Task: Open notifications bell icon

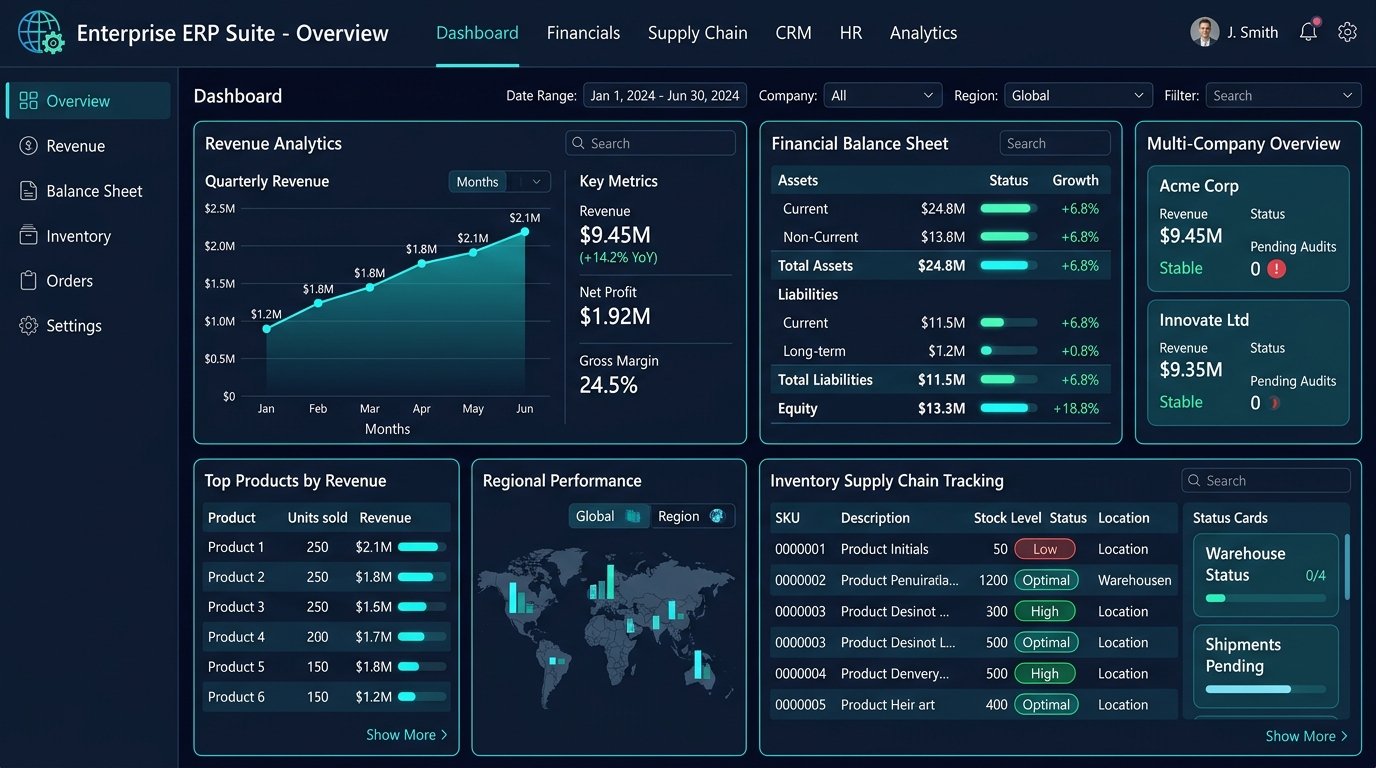Action: pos(1308,32)
